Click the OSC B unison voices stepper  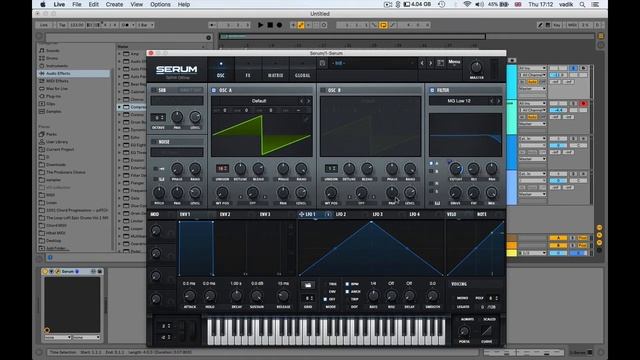coord(331,169)
